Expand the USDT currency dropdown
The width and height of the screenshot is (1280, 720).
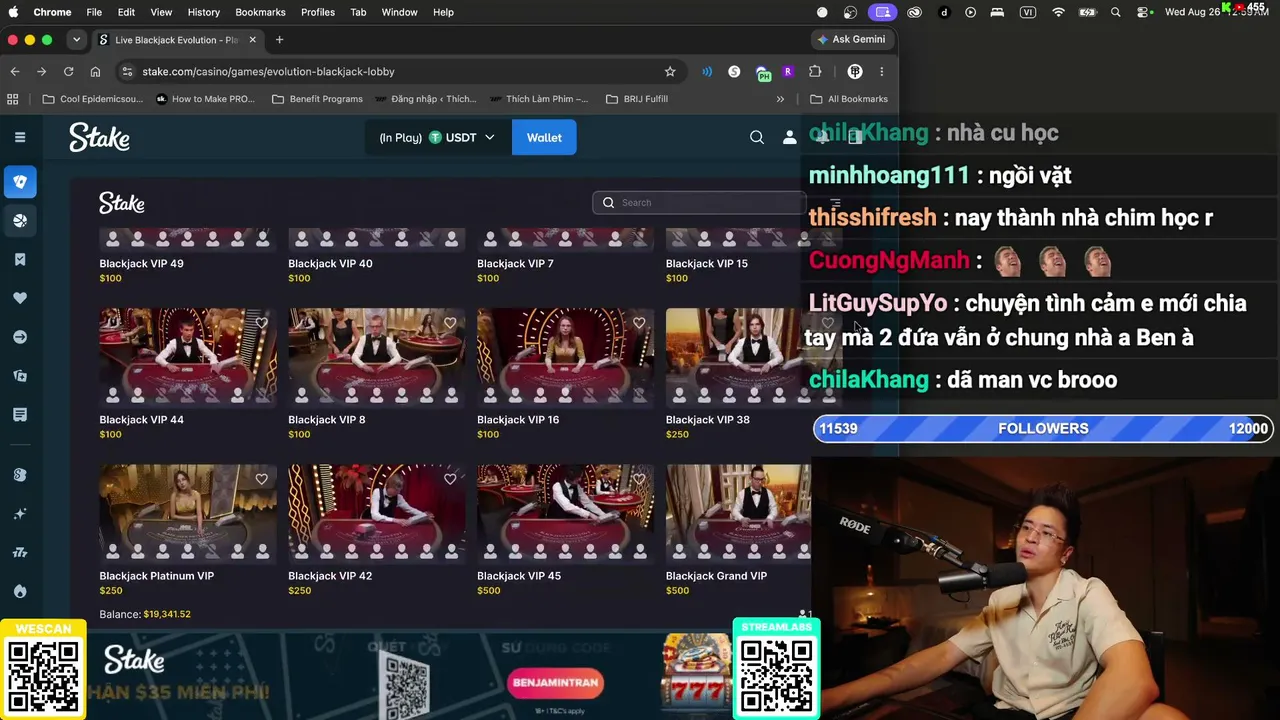(489, 137)
